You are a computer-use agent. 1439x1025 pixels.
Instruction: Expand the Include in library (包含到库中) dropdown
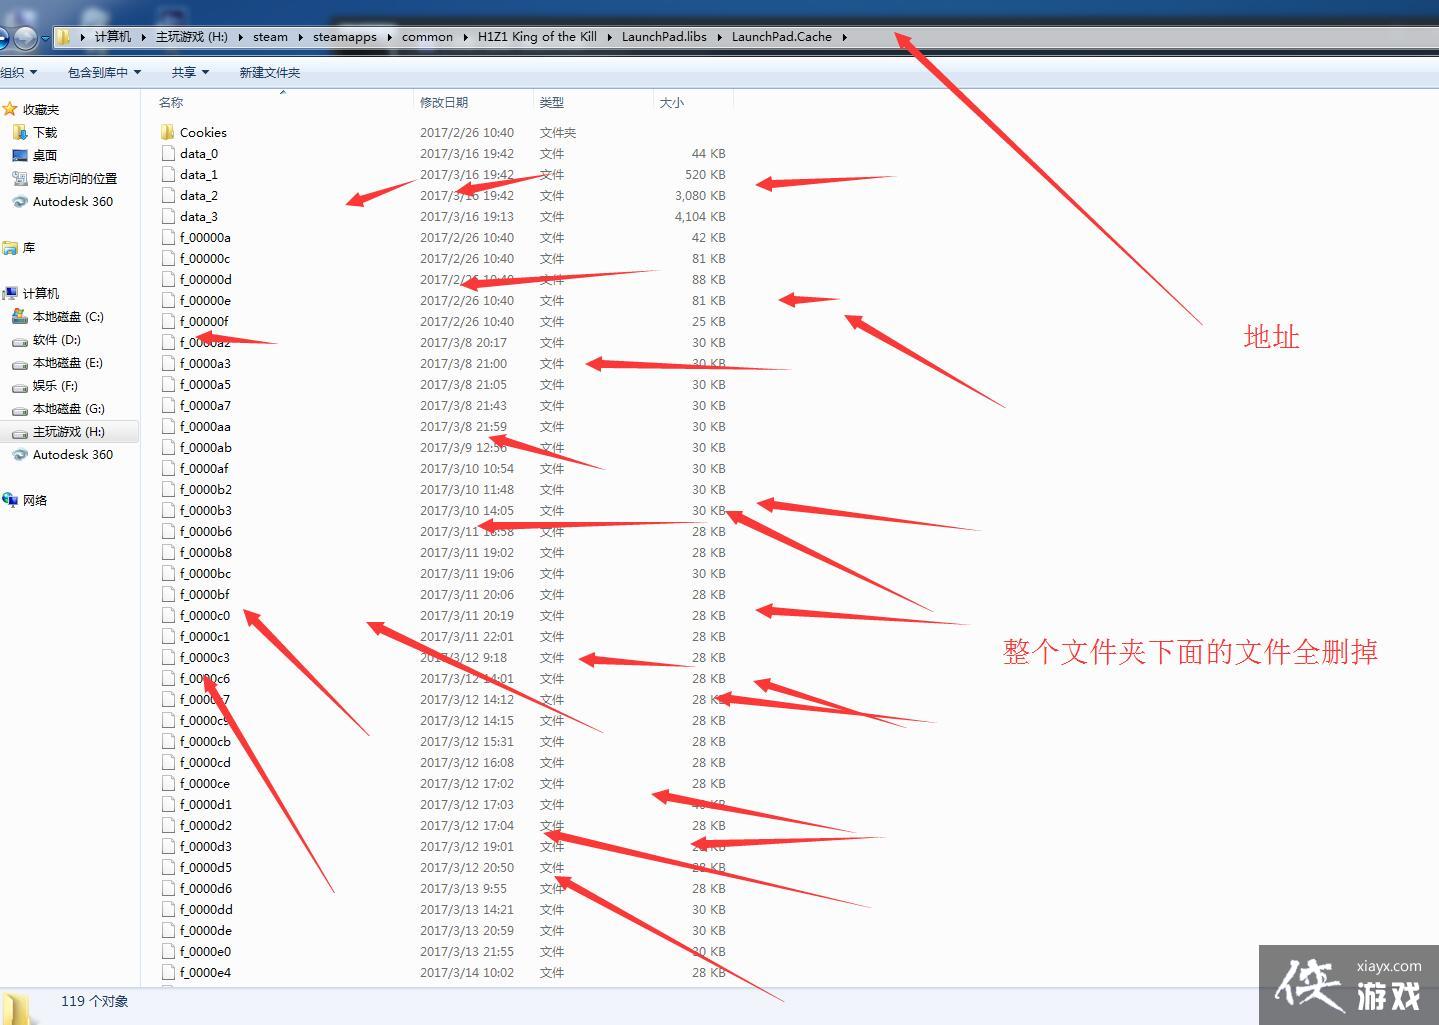(104, 72)
